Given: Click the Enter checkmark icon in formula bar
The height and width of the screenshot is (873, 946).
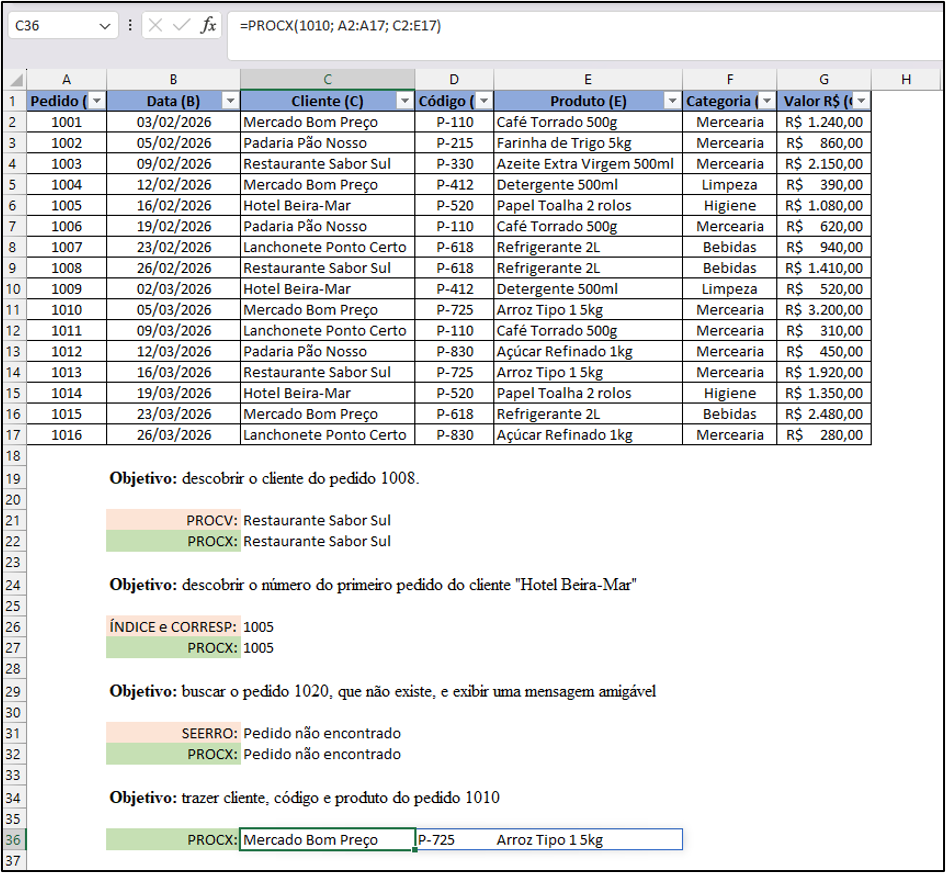Looking at the screenshot, I should [181, 25].
